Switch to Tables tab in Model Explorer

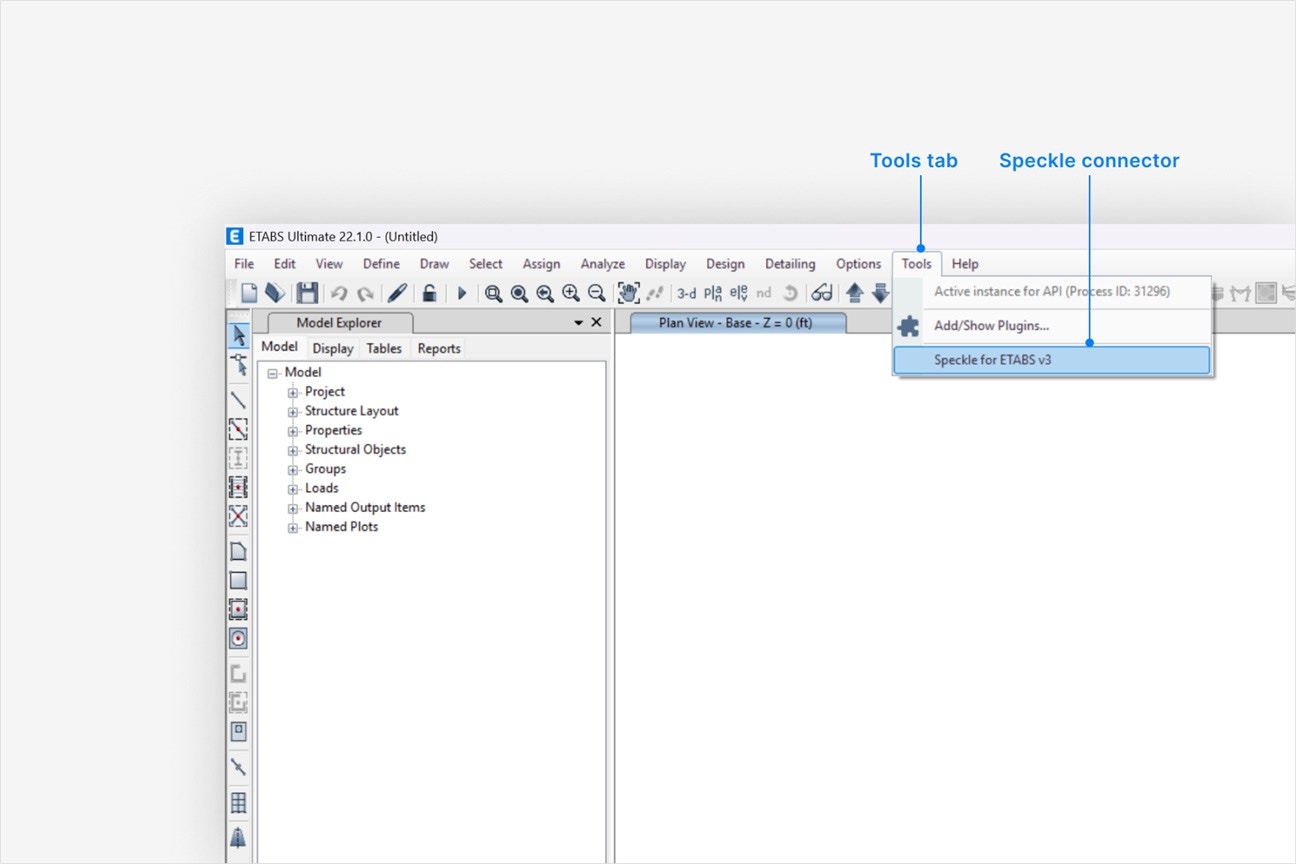point(384,348)
